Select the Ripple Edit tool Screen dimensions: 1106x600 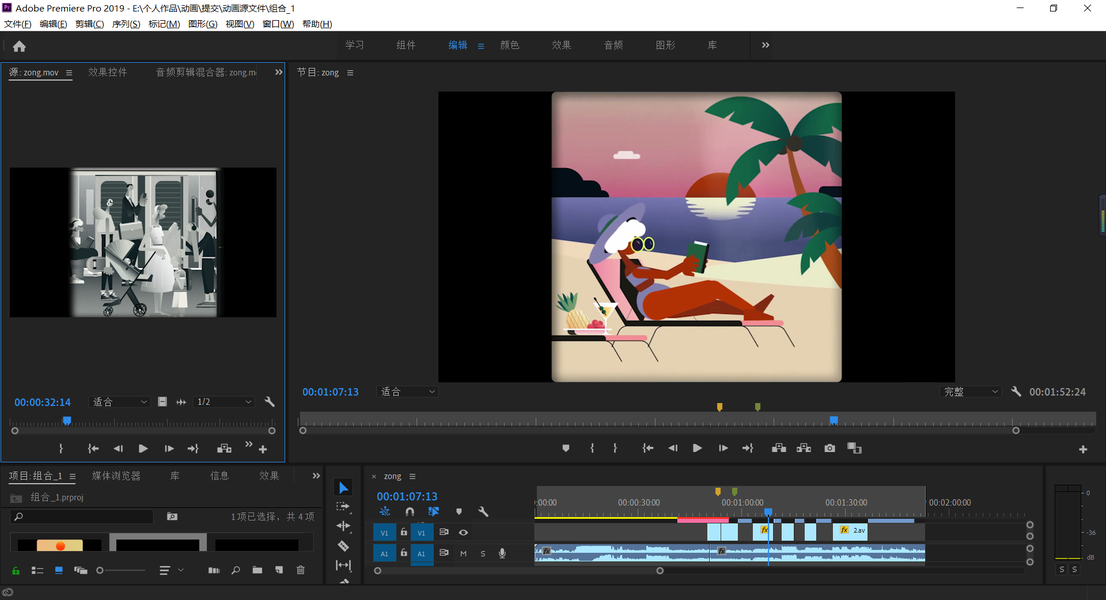pos(343,526)
